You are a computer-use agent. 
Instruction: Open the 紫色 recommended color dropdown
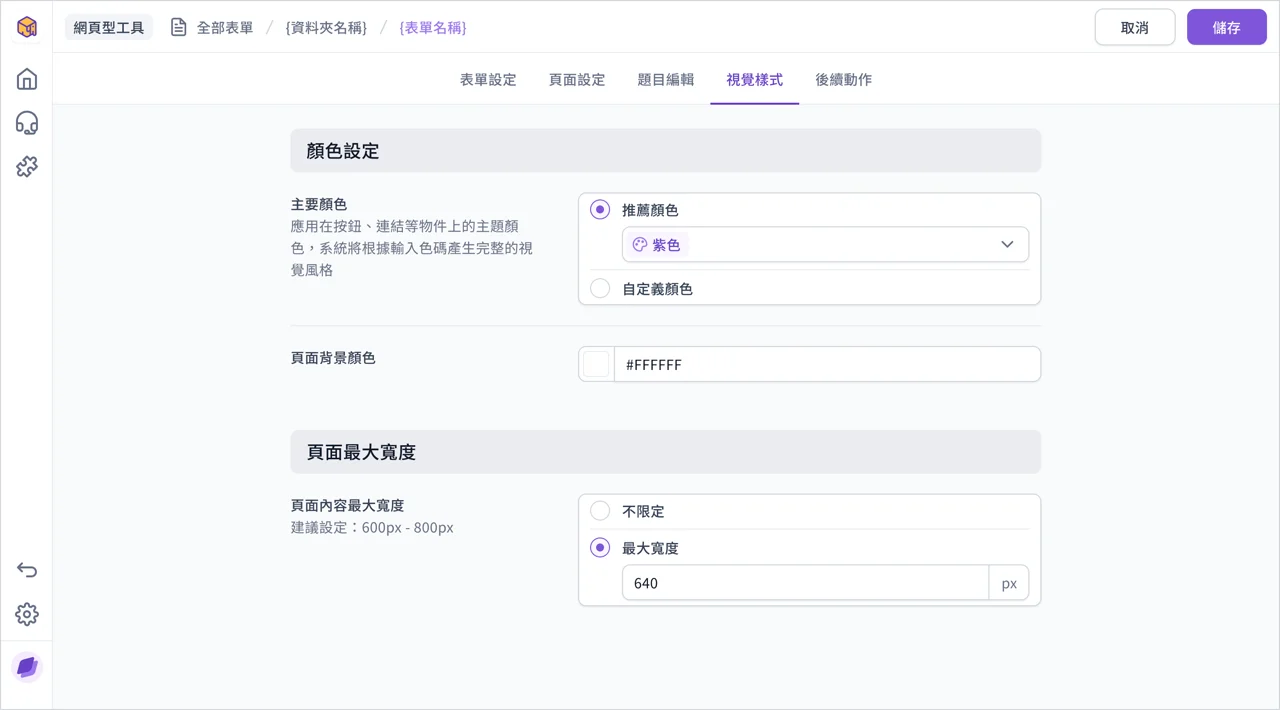coord(825,244)
